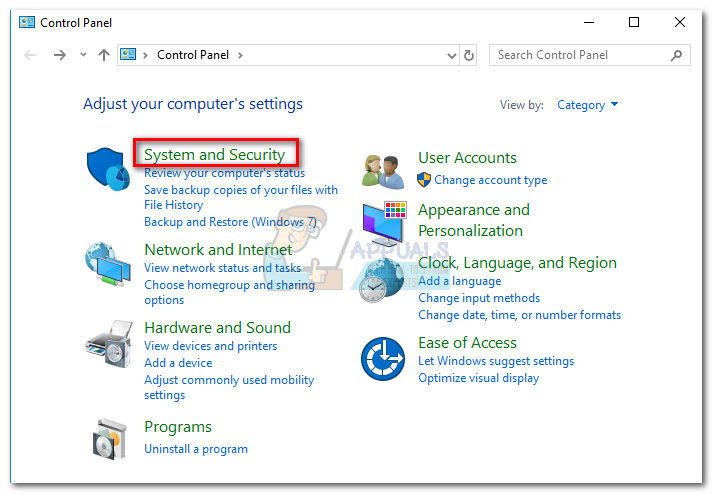Click the Control Panel breadcrumb in address bar
The height and width of the screenshot is (494, 713).
[194, 55]
